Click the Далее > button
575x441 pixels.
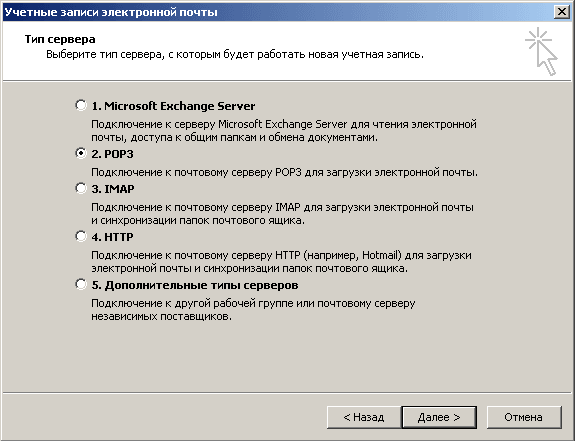[x=439, y=417]
